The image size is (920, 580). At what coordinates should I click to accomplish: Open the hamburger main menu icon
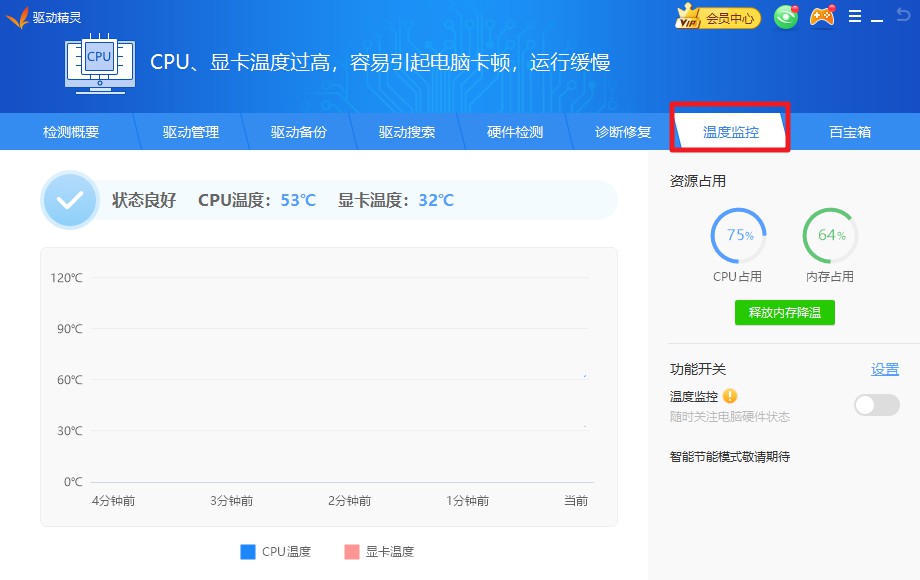click(x=855, y=16)
